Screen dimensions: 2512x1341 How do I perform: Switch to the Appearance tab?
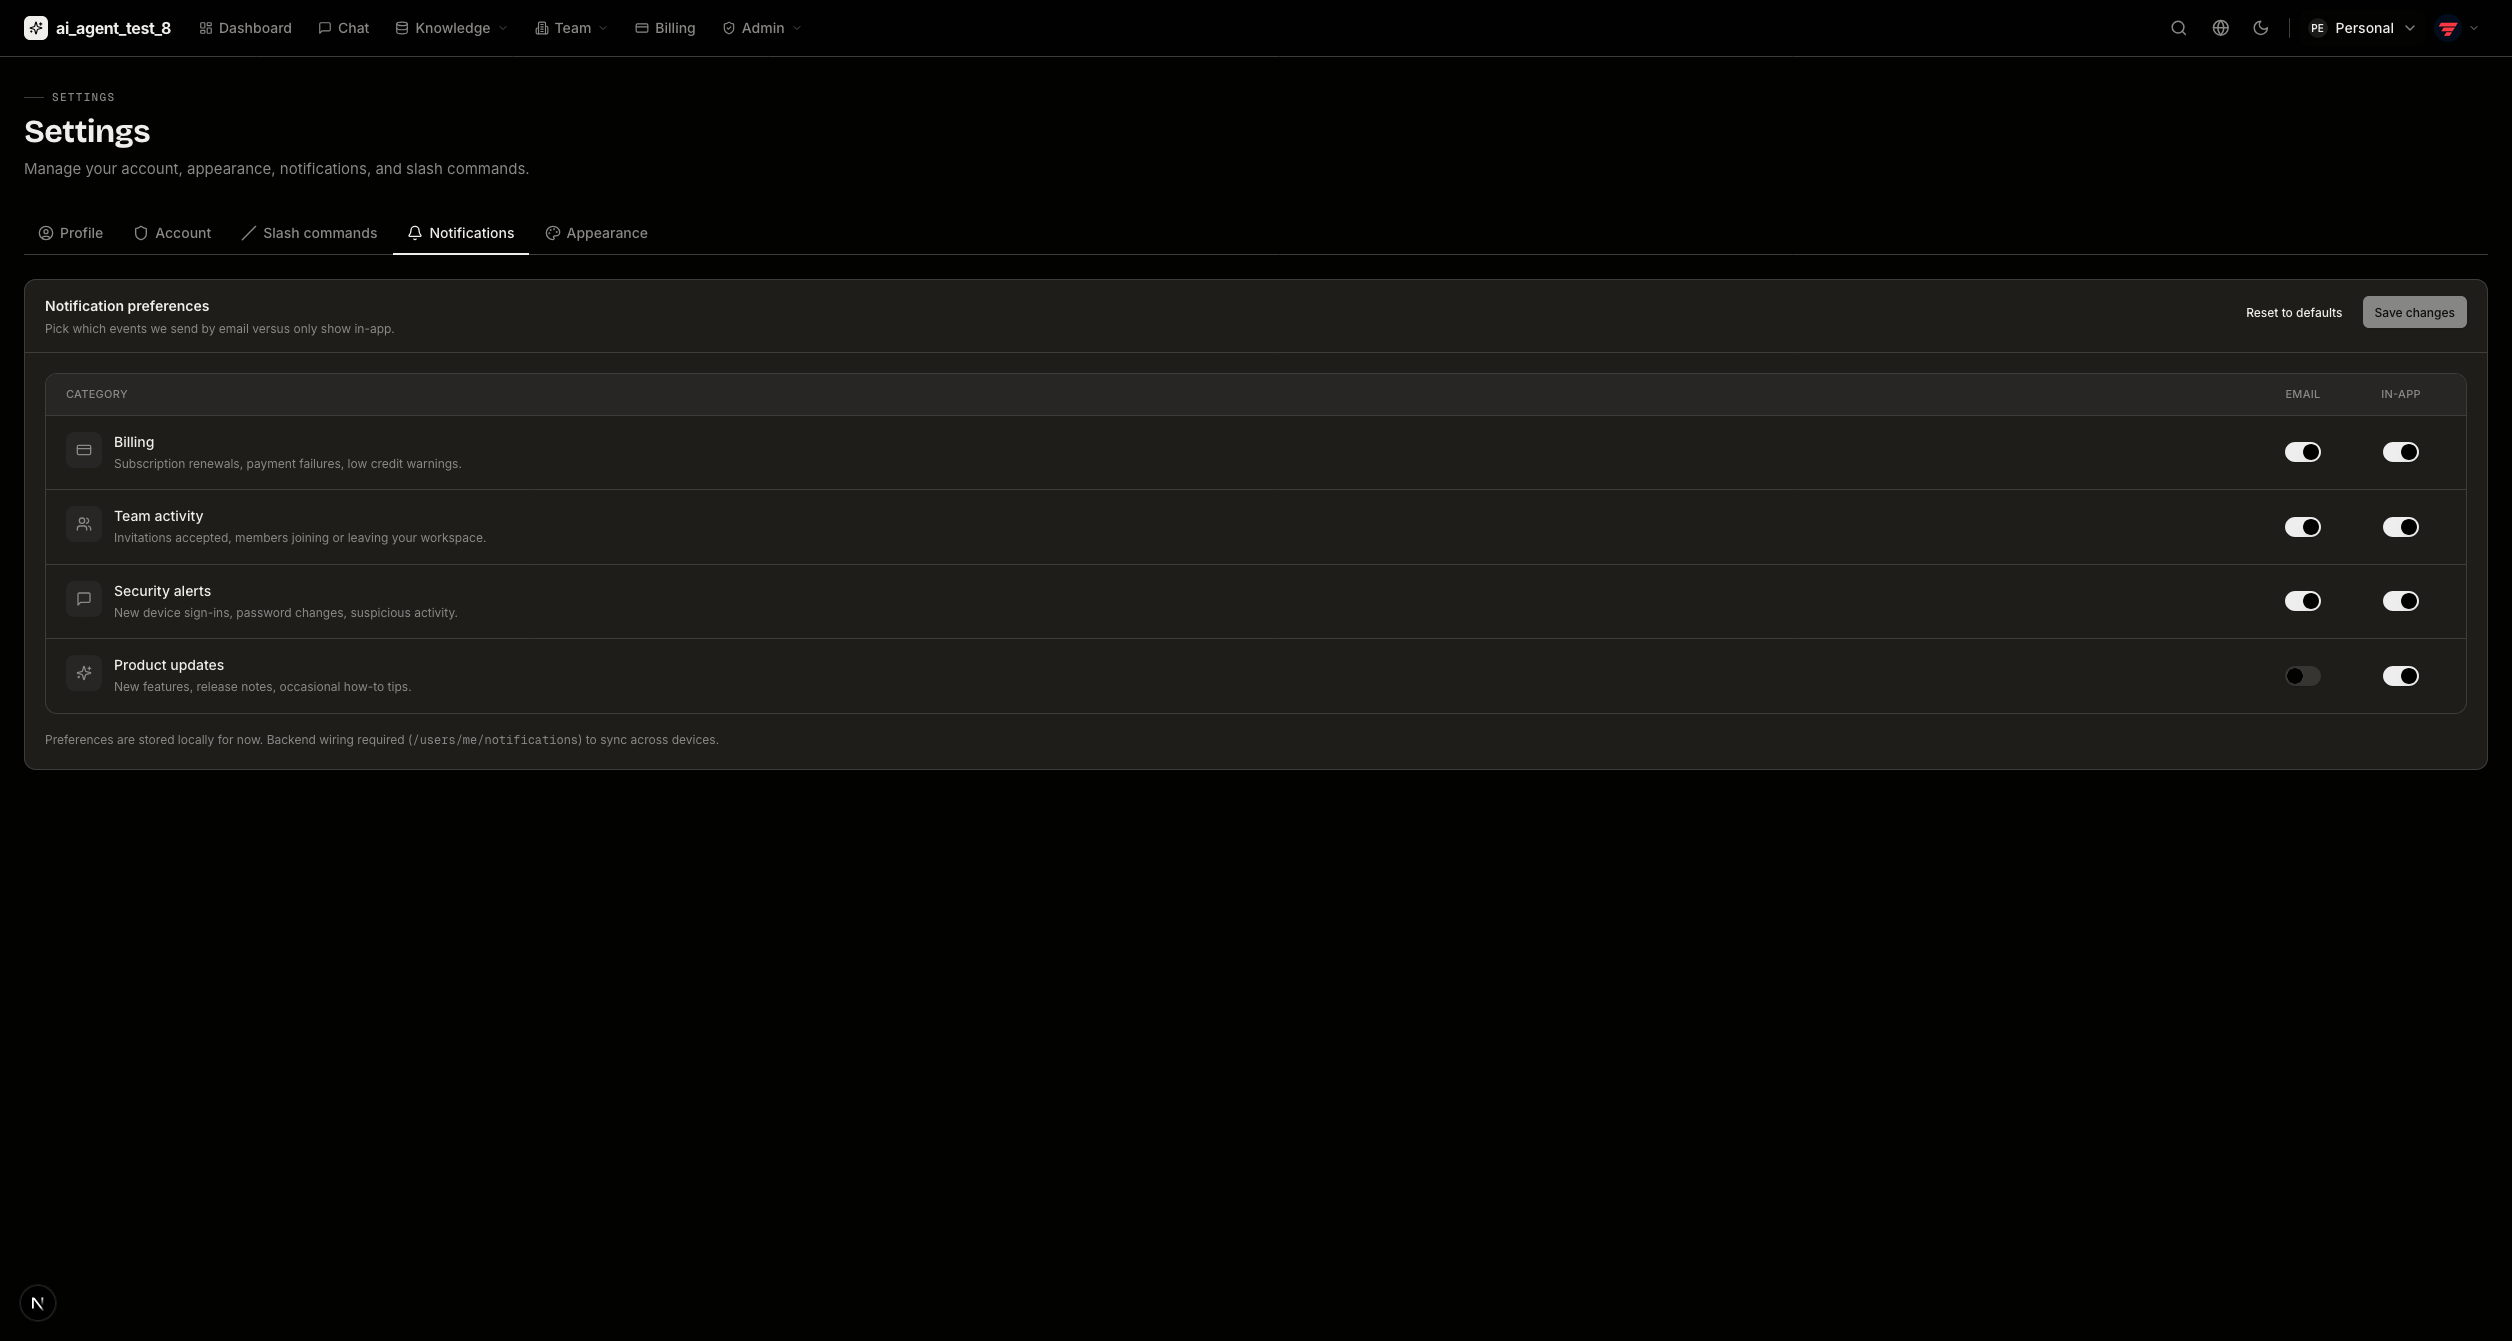(x=597, y=233)
